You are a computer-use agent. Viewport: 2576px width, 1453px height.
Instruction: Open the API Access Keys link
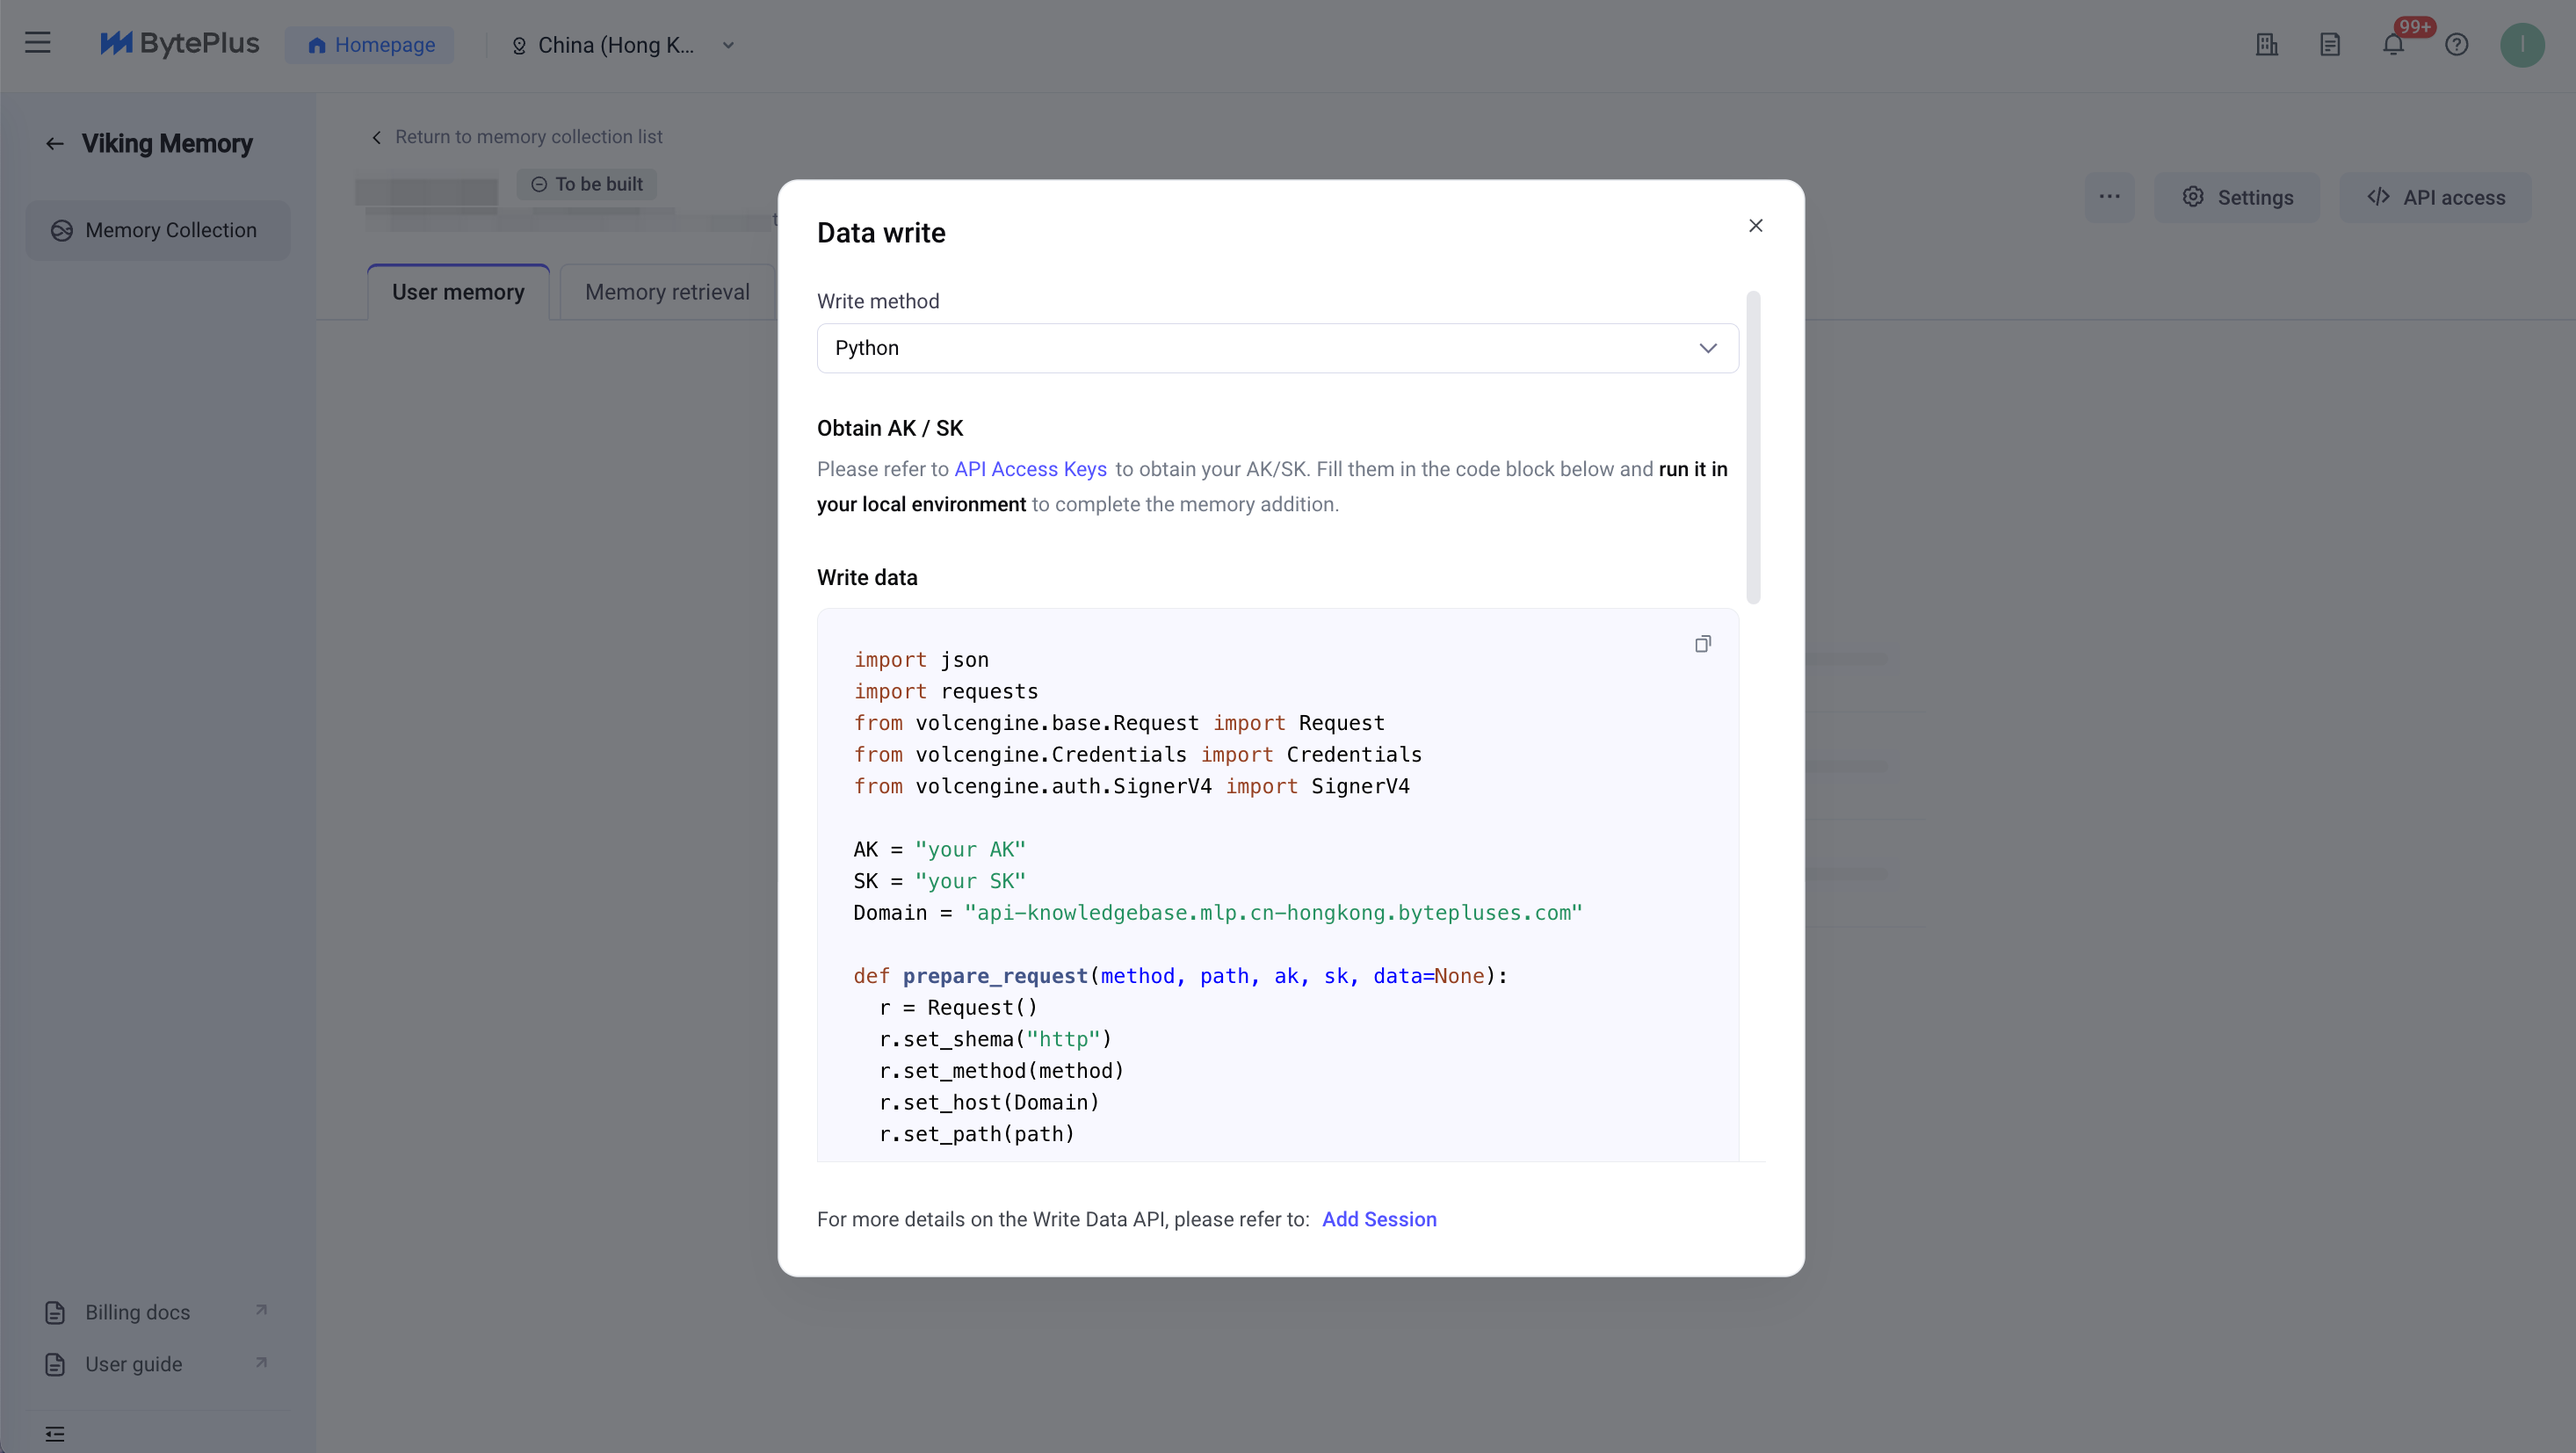coord(1030,469)
